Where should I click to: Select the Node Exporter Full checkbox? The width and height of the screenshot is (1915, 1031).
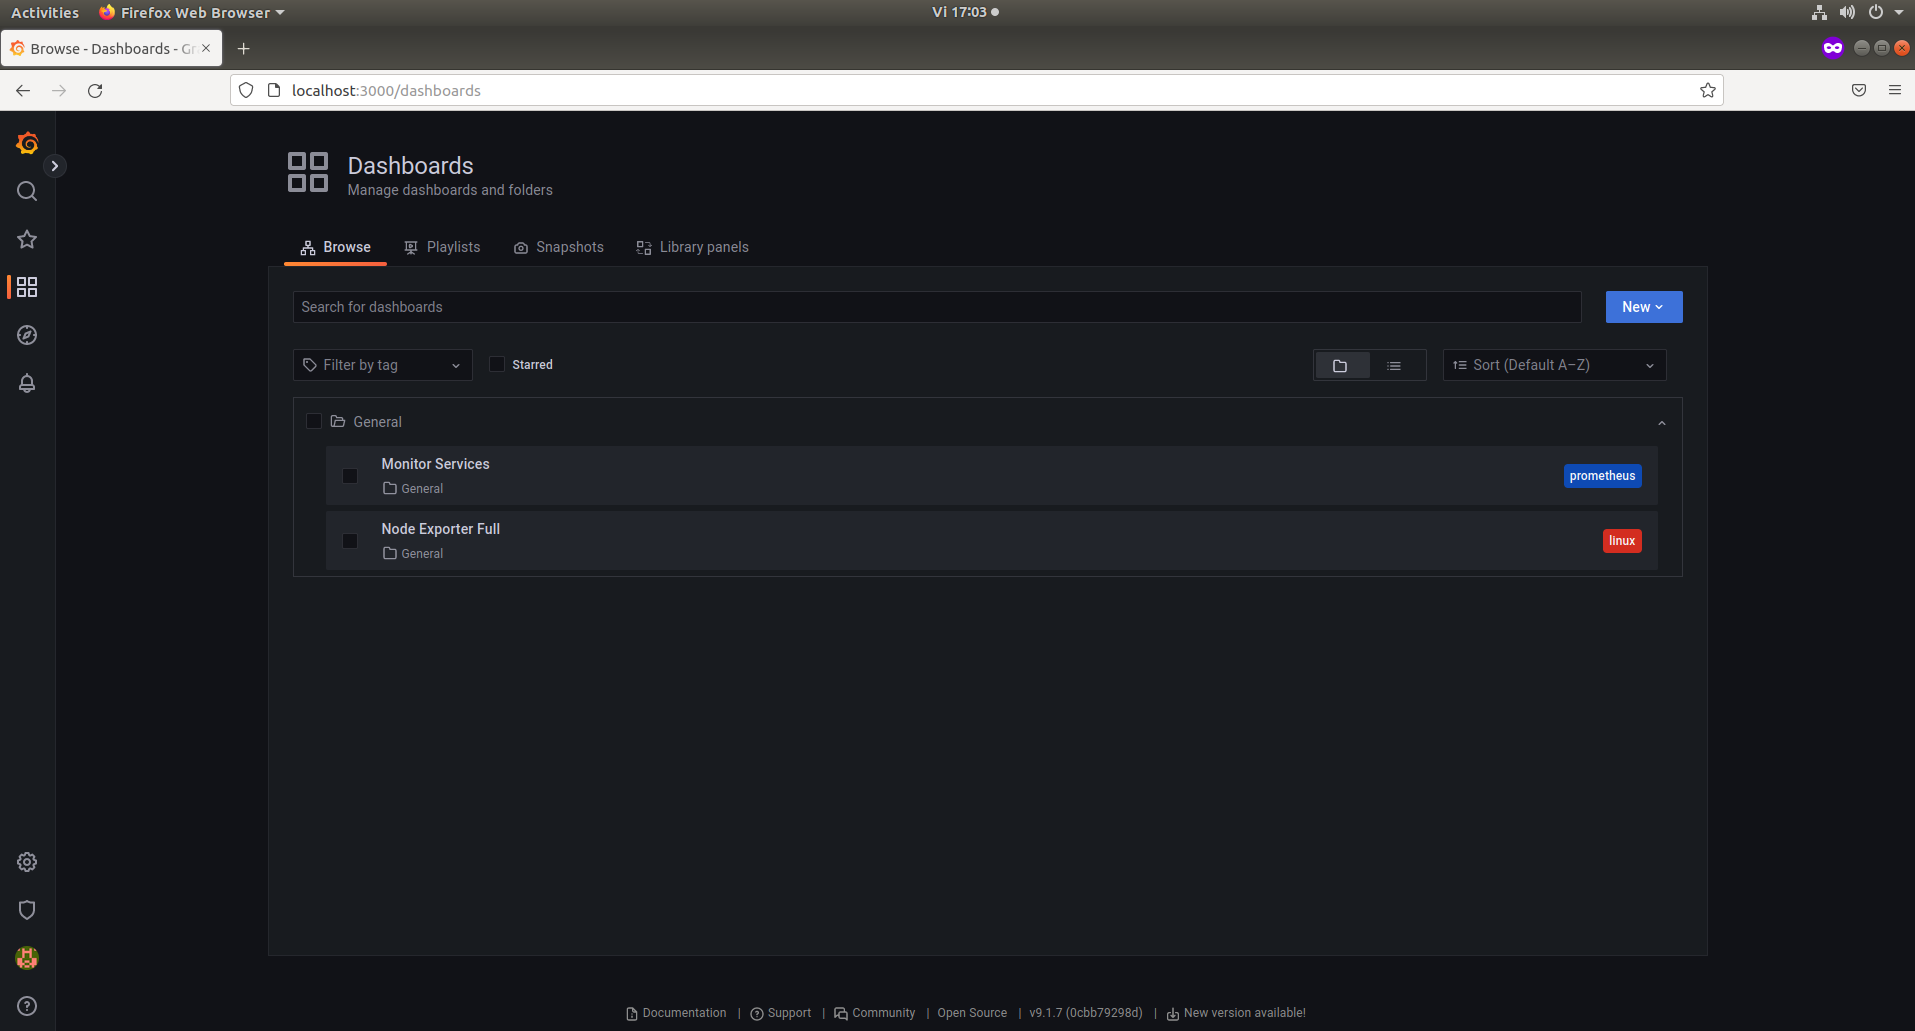coord(349,540)
